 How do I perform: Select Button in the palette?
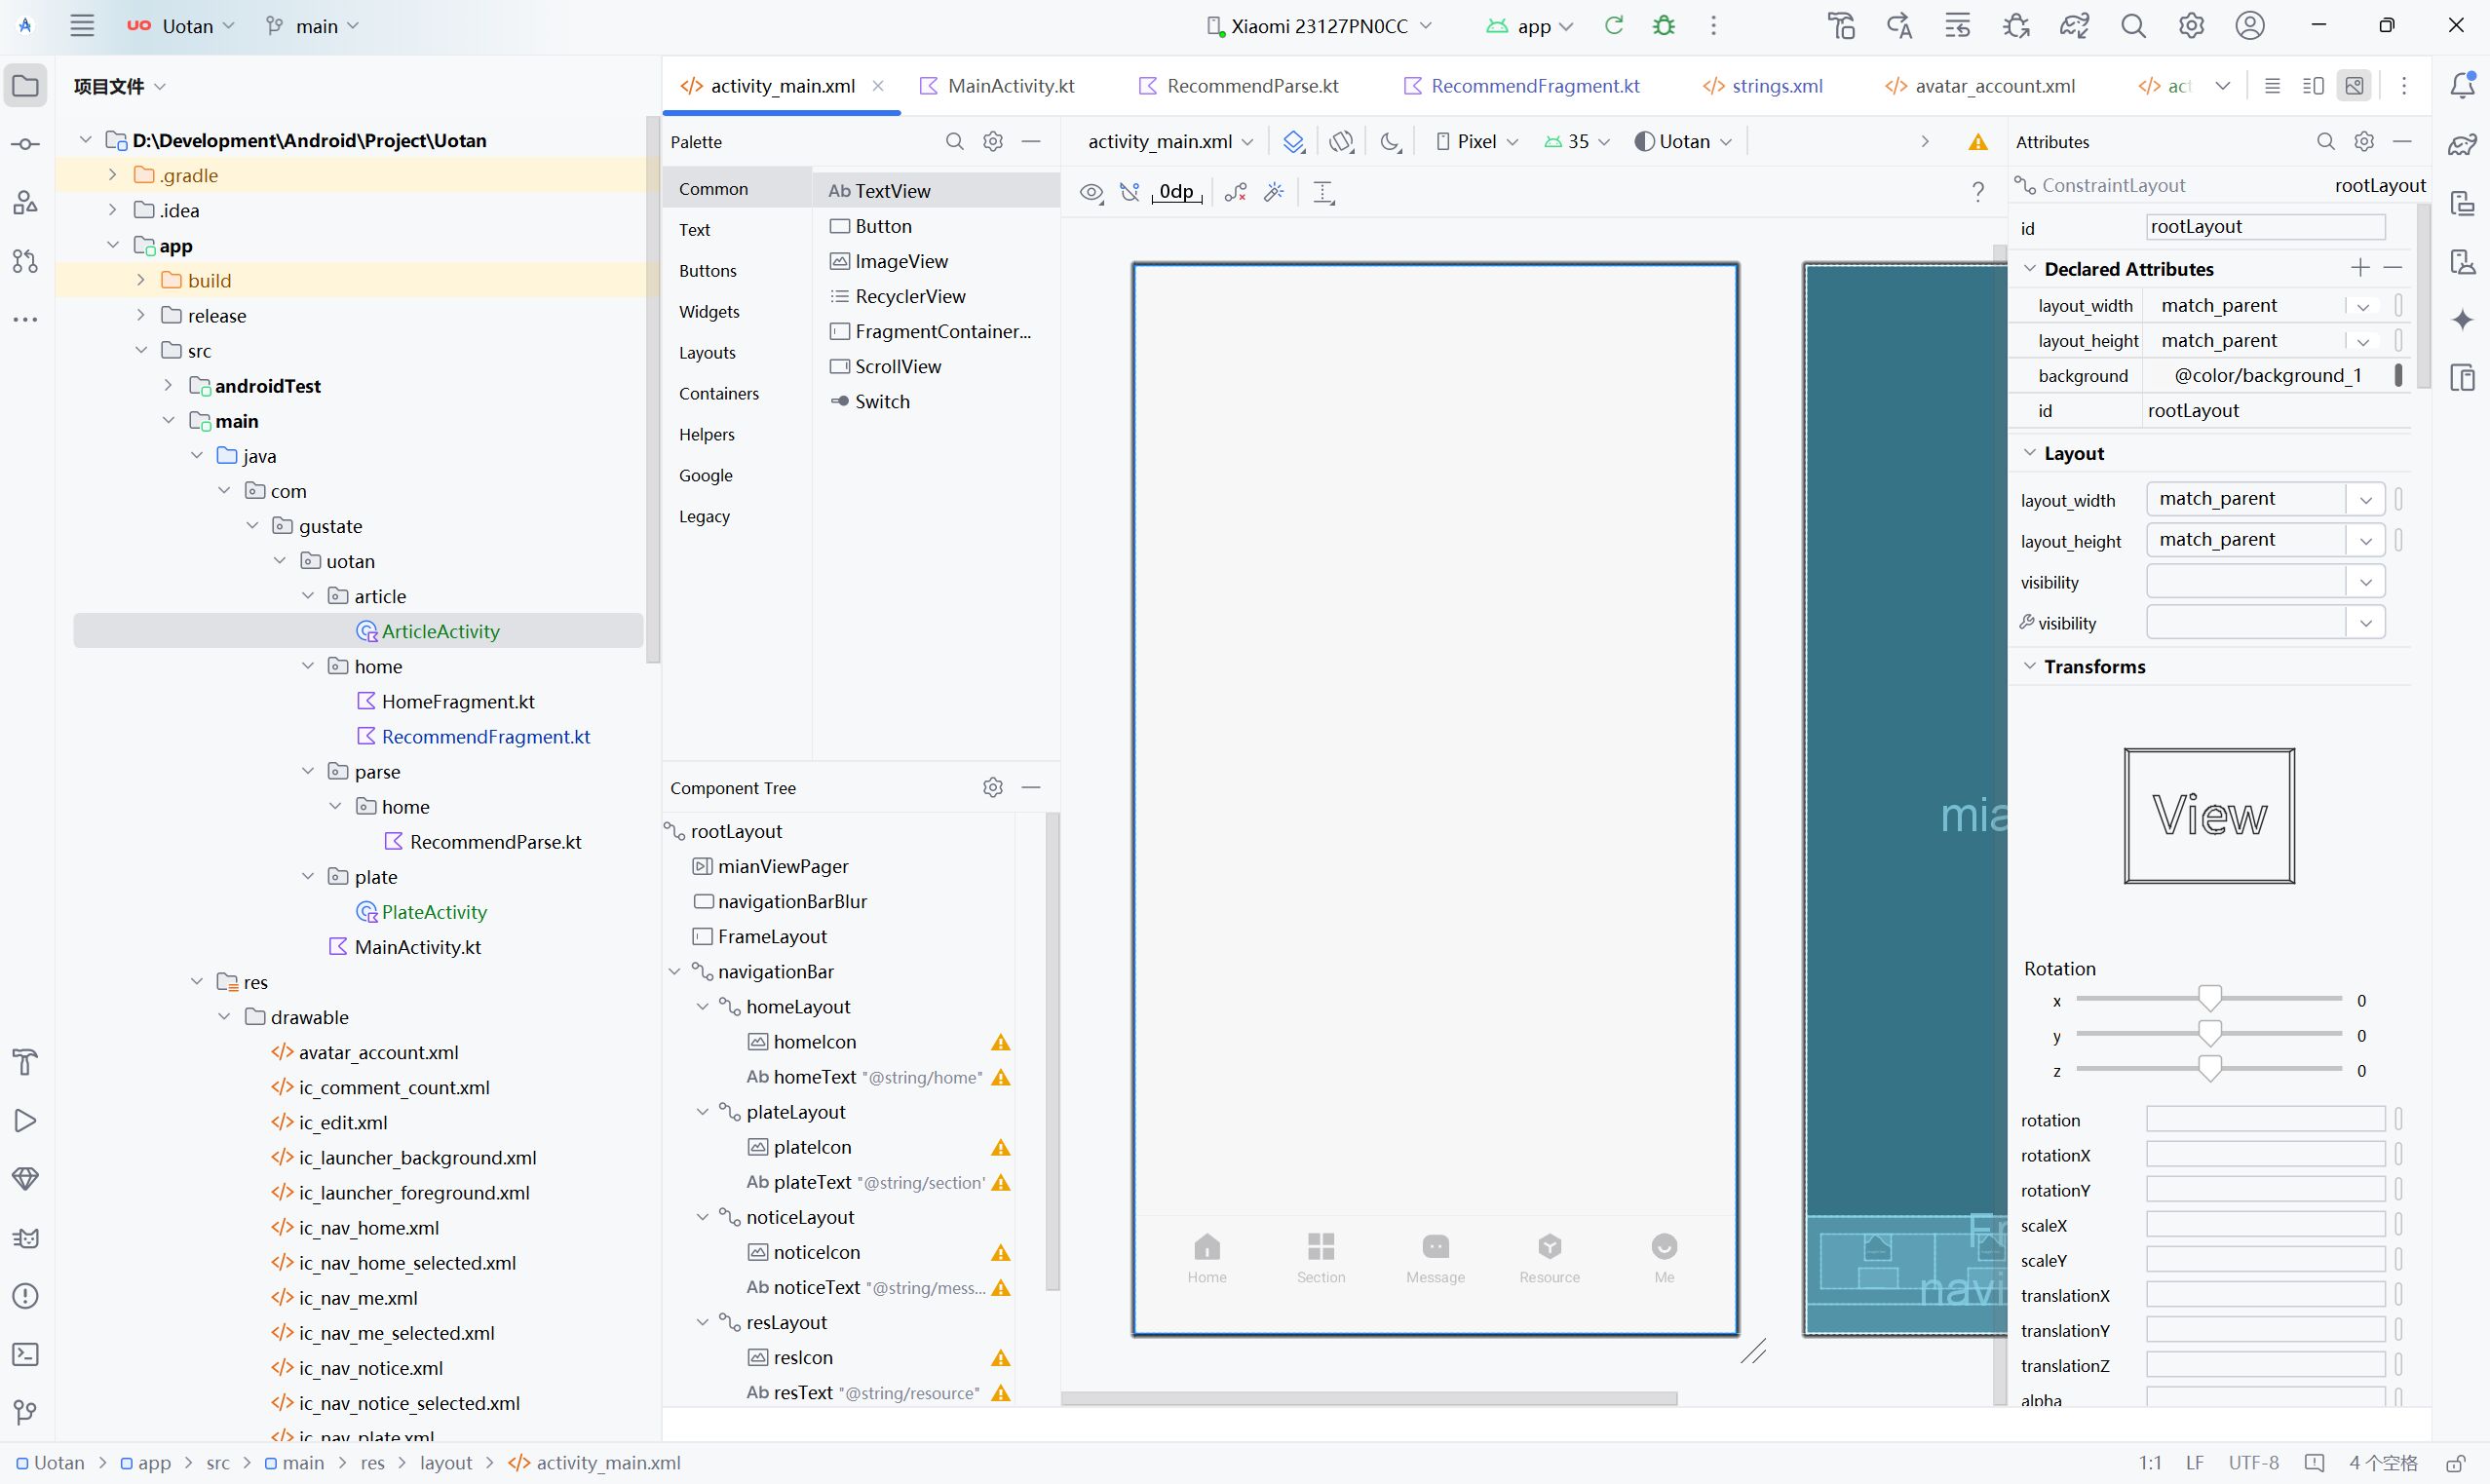point(938,226)
